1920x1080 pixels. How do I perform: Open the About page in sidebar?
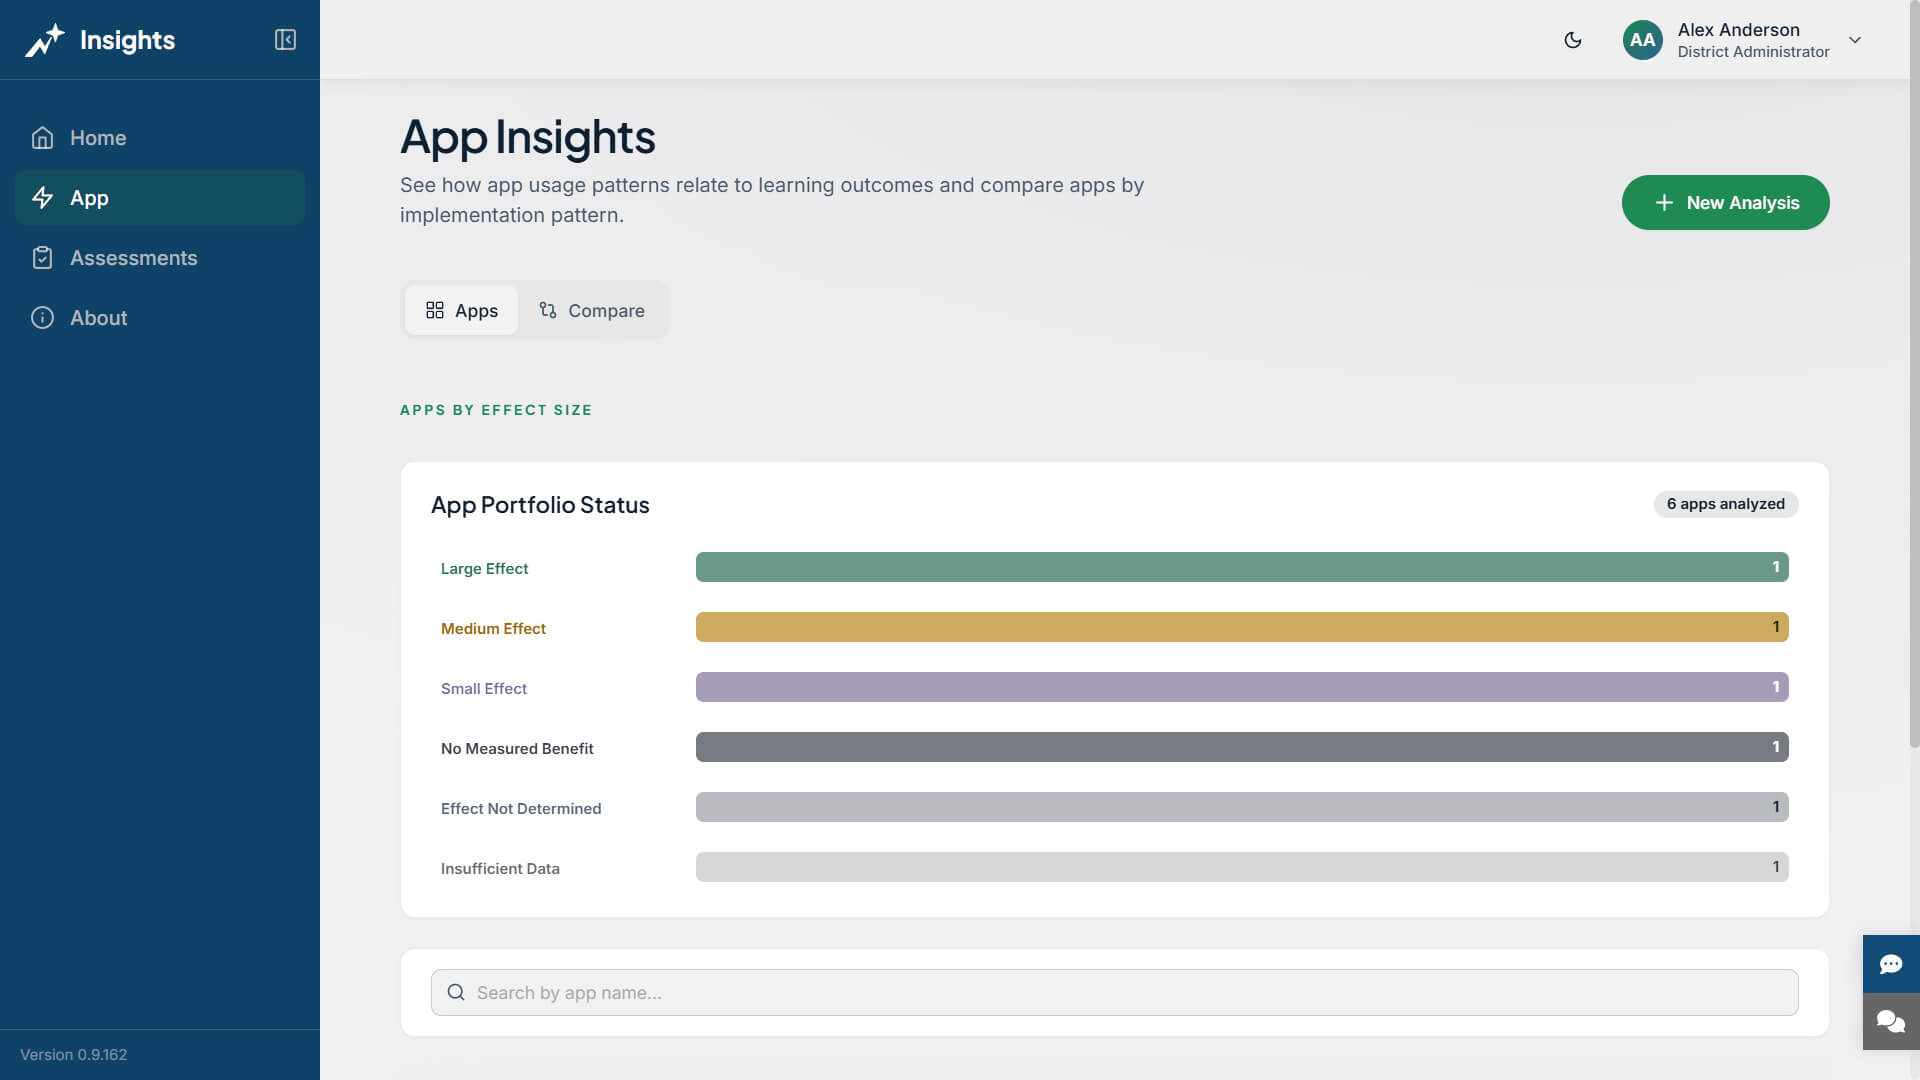point(160,318)
